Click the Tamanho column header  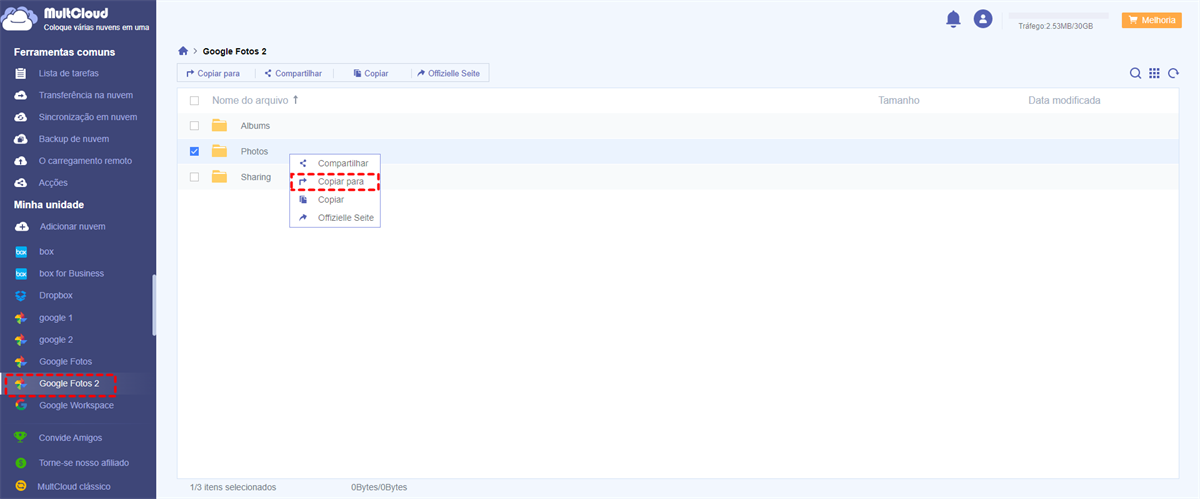899,101
